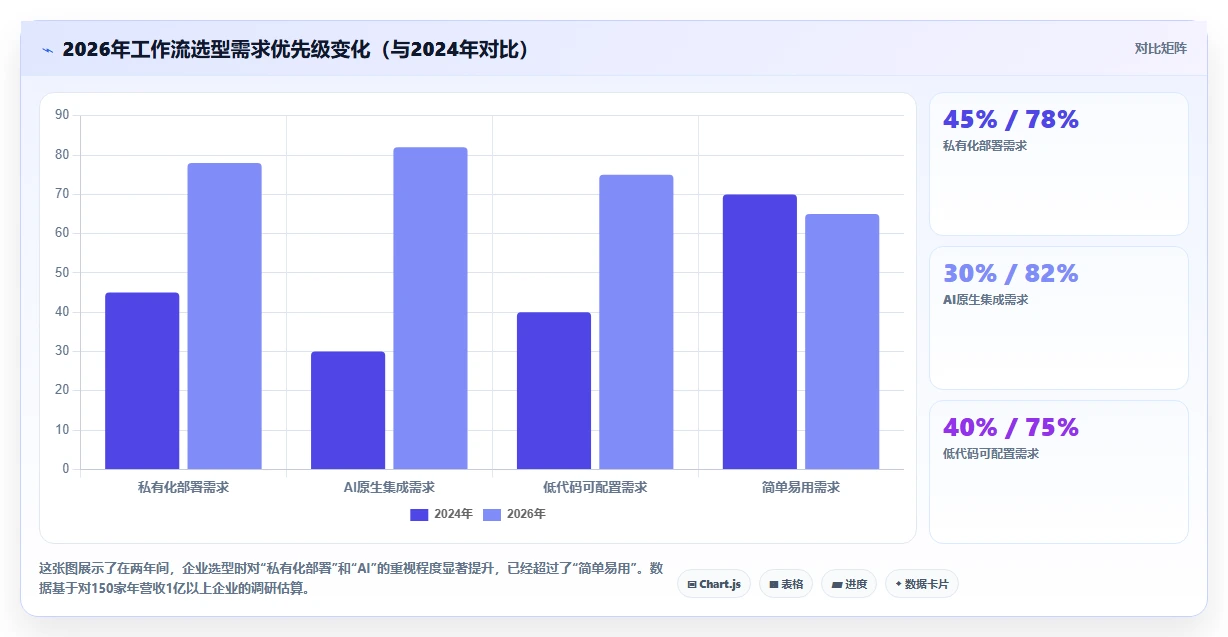Click the header icon beside the chart title
The image size is (1228, 637).
(48, 49)
